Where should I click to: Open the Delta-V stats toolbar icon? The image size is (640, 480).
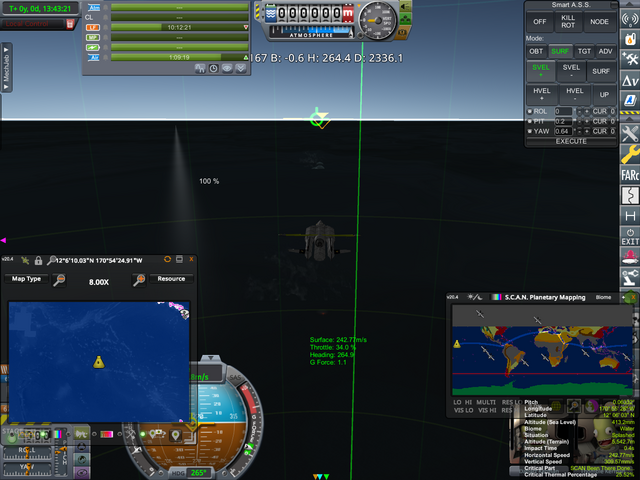coord(630,81)
